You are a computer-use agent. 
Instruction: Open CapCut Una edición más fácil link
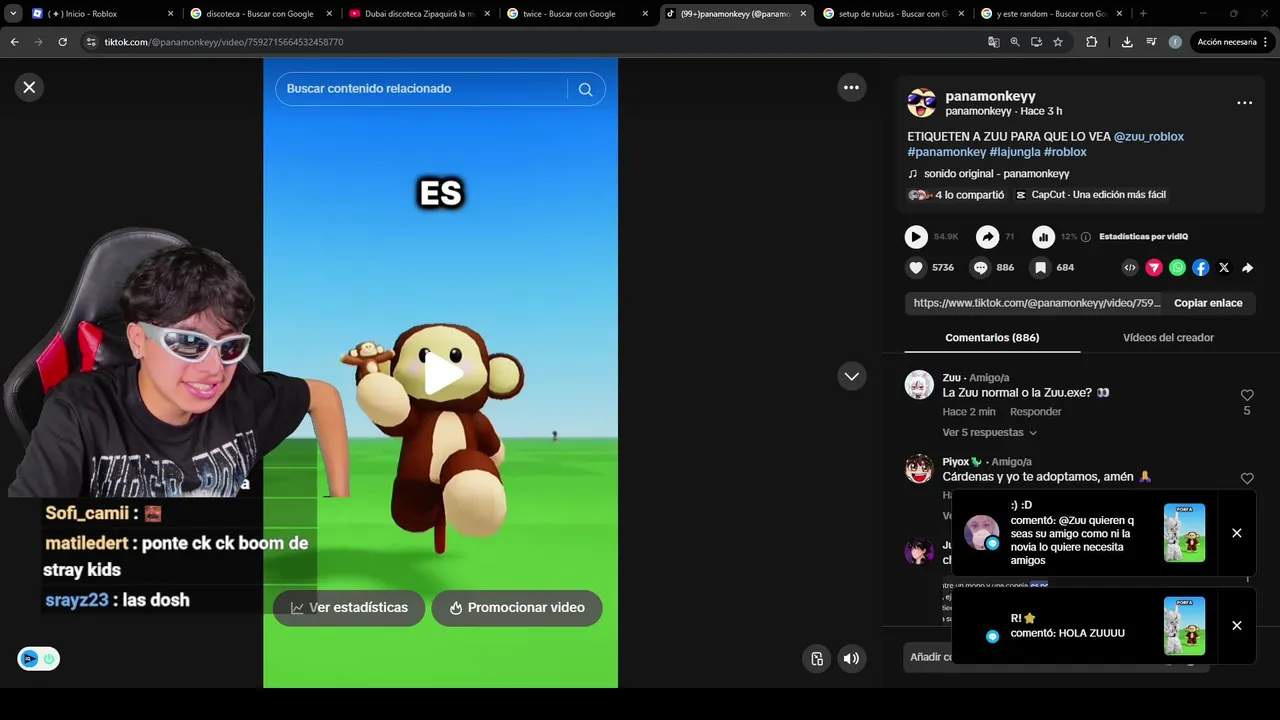coord(1090,195)
